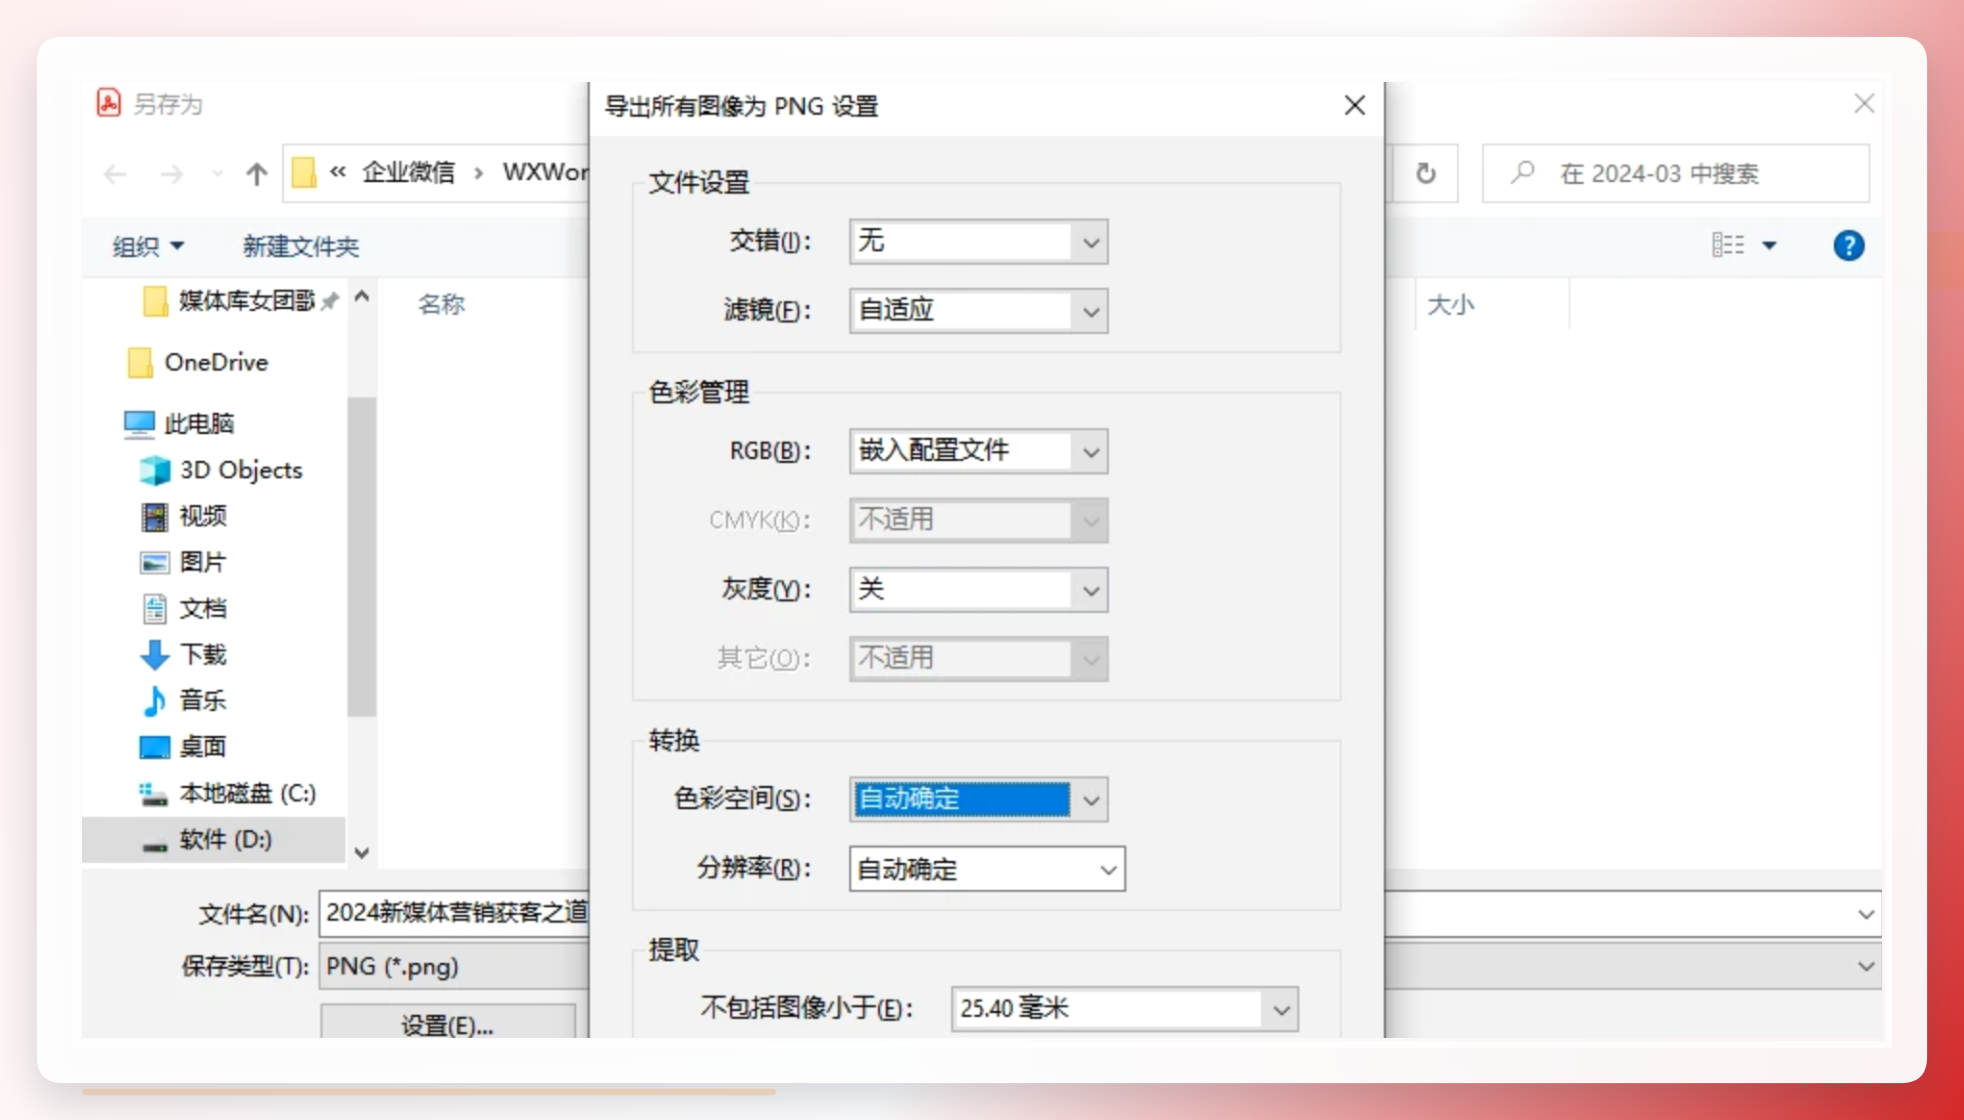1964x1120 pixels.
Task: Open the 色彩空间 dropdown showing 自动确定
Action: tap(978, 799)
